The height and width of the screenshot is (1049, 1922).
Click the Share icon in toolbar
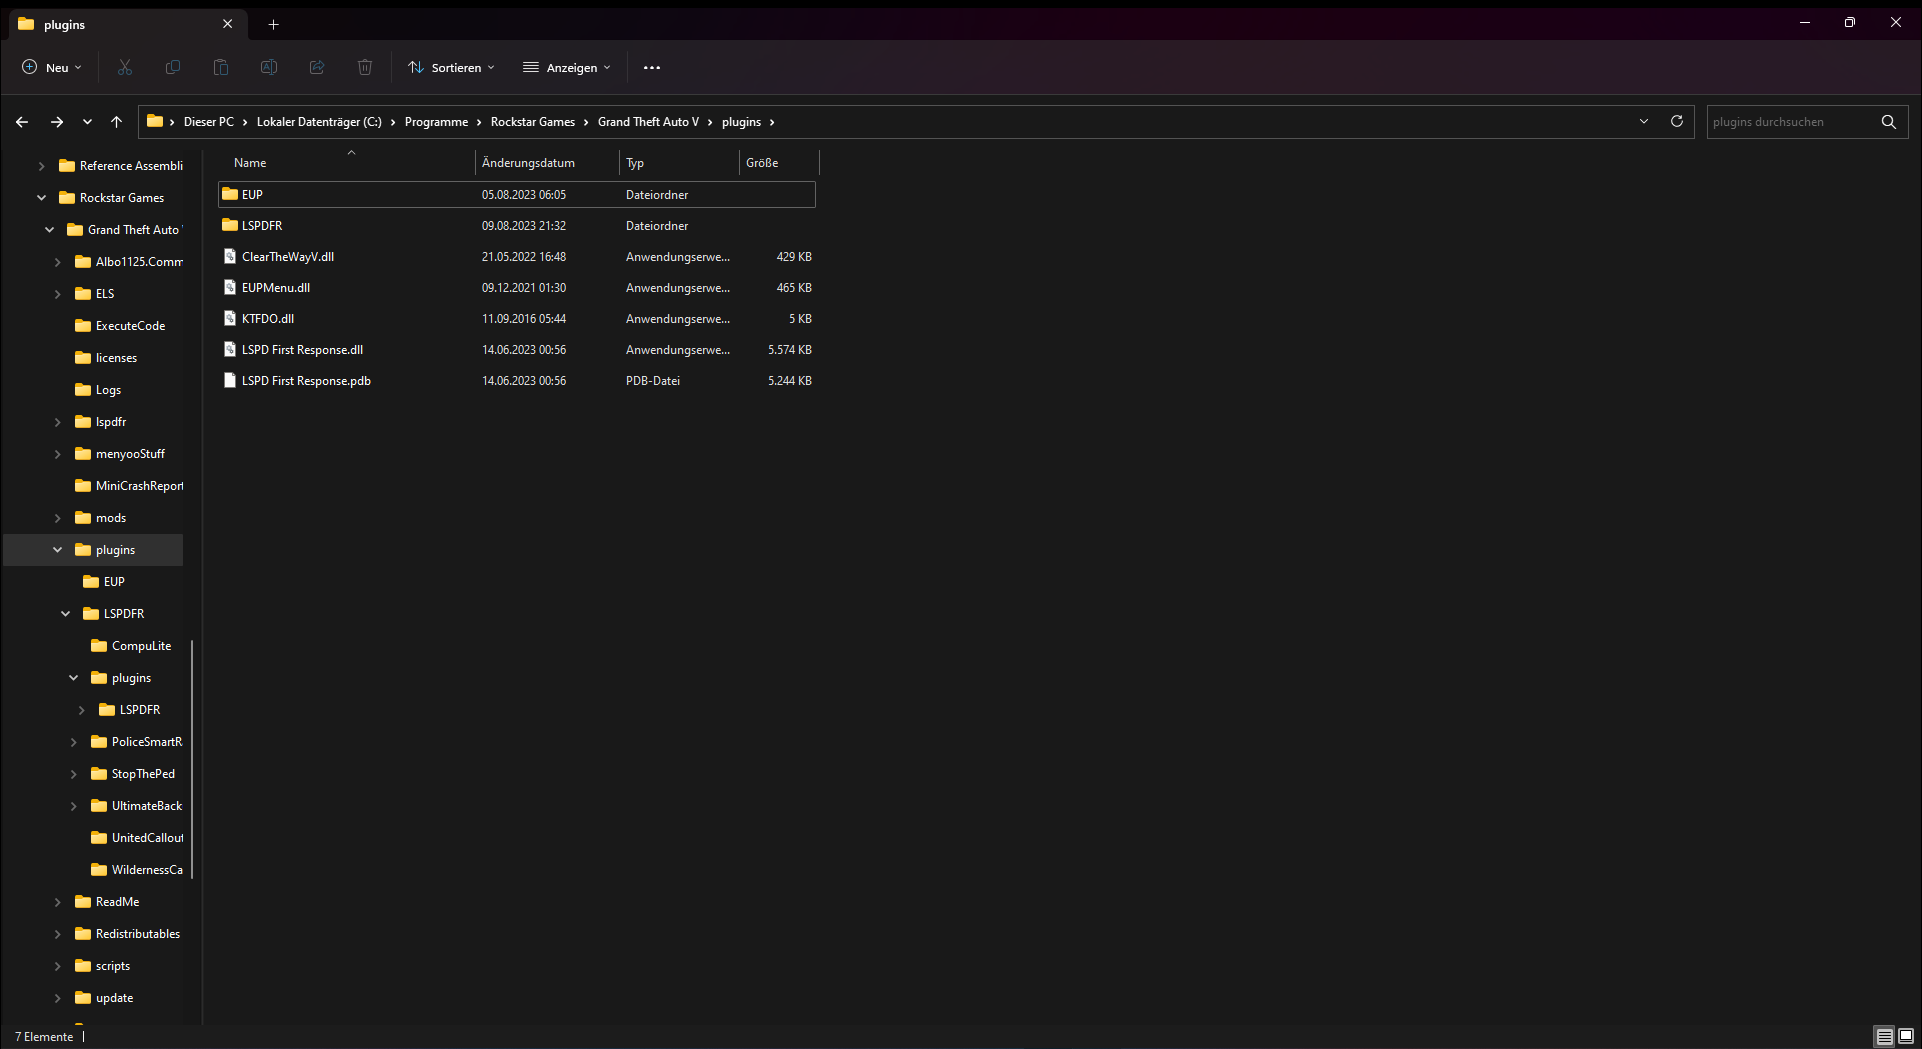tap(317, 67)
